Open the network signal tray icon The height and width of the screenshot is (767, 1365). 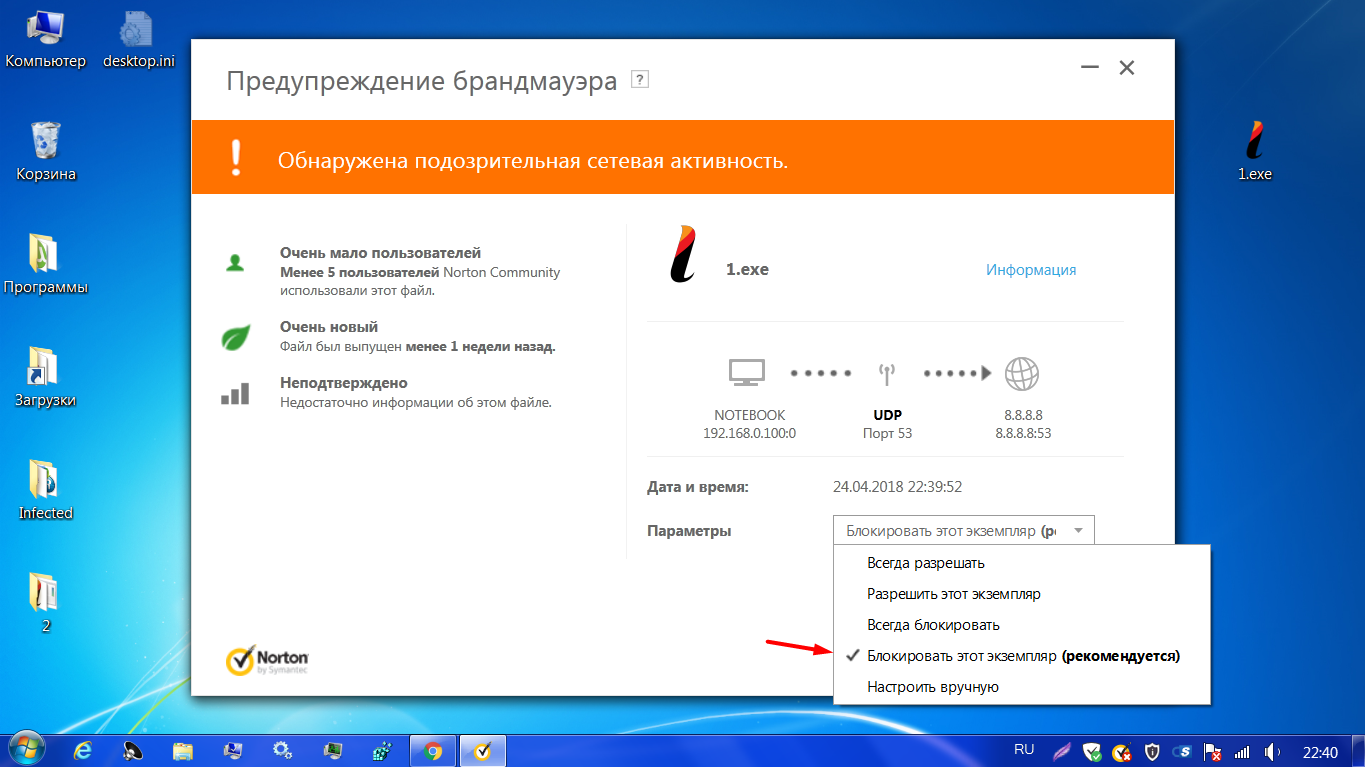click(1242, 751)
